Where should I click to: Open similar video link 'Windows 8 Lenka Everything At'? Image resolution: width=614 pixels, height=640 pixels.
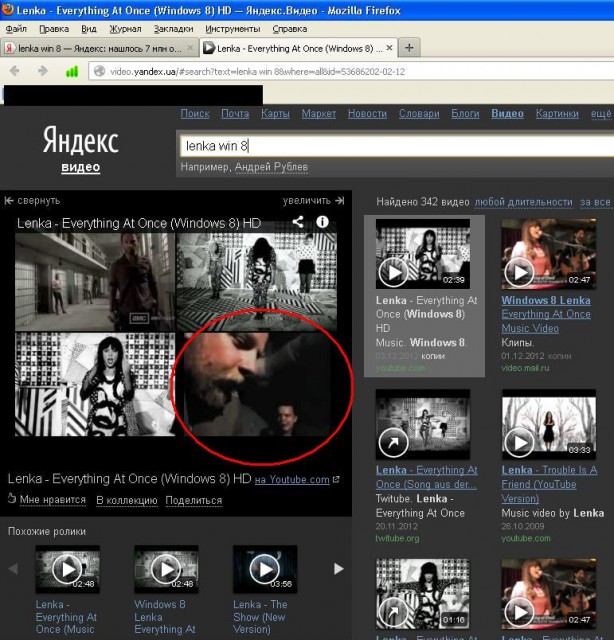click(165, 617)
